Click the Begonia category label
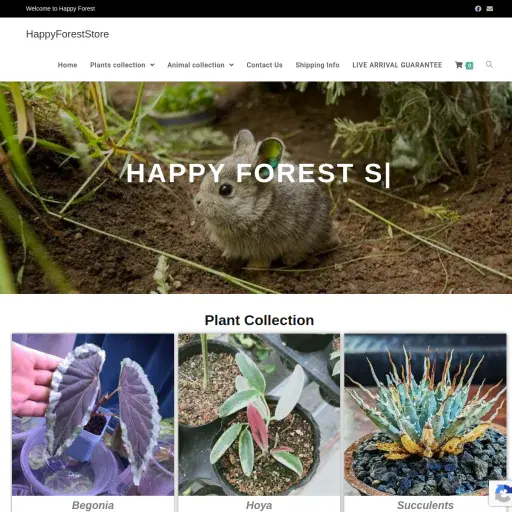The height and width of the screenshot is (512, 512). point(93,505)
